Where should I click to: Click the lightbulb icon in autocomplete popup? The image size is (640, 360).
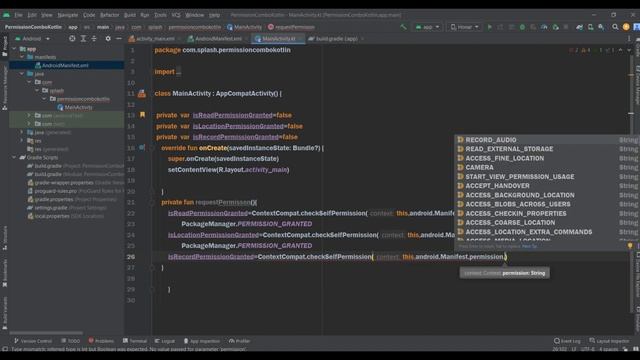coord(630,246)
